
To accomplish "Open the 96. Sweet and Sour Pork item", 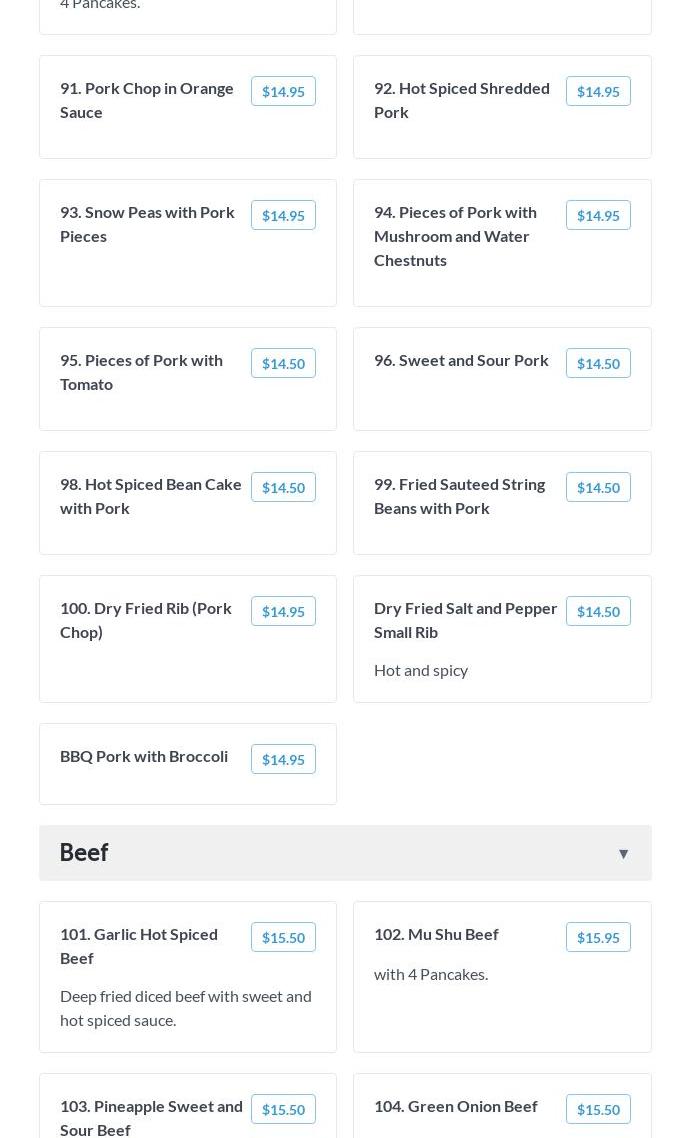I will pos(461,360).
